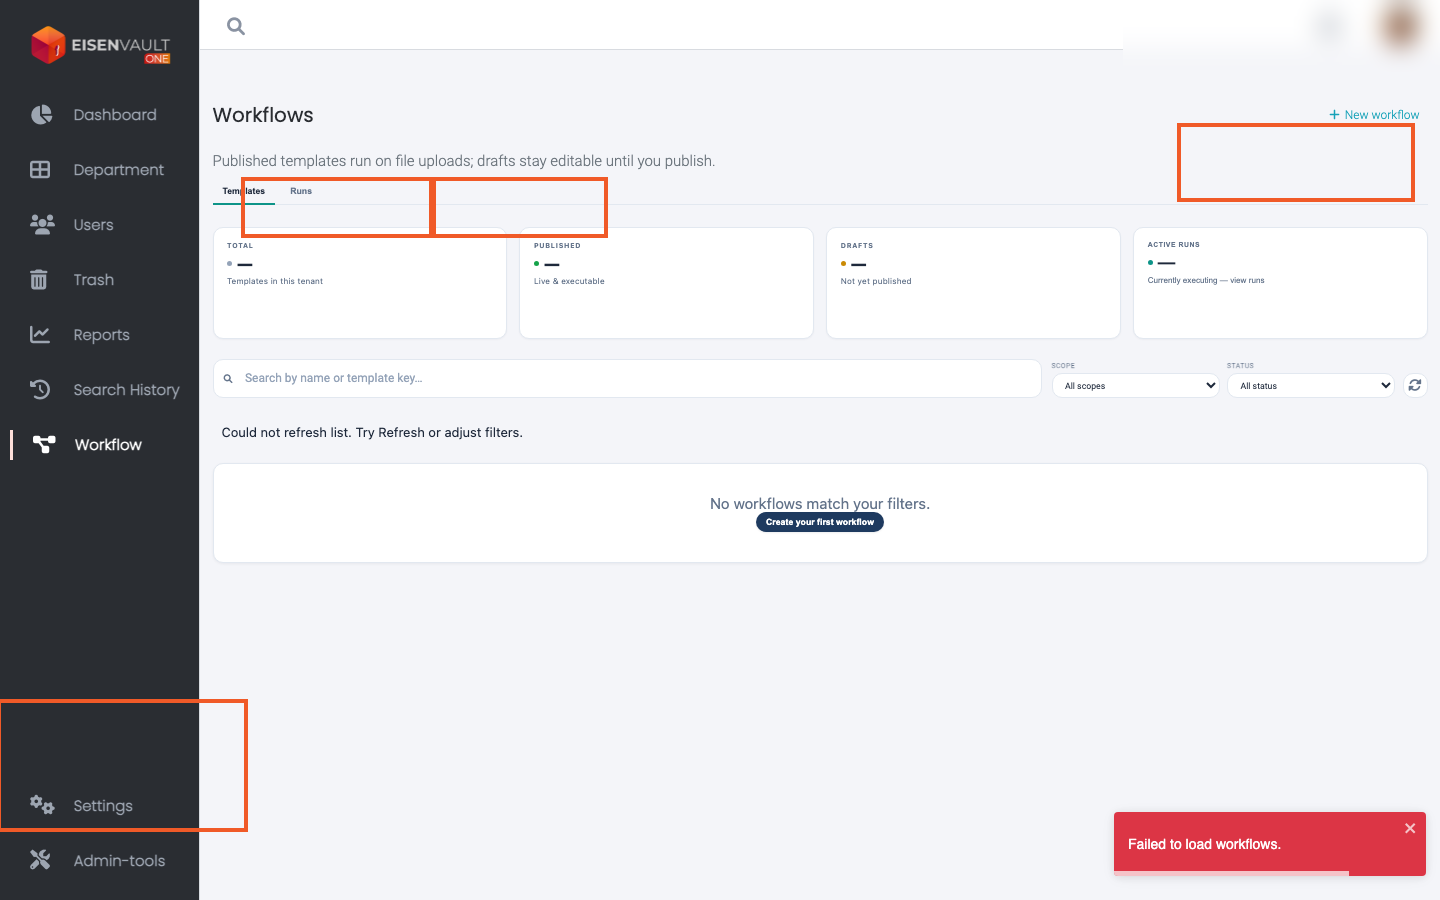Click the New workflow link

pyautogui.click(x=1374, y=115)
